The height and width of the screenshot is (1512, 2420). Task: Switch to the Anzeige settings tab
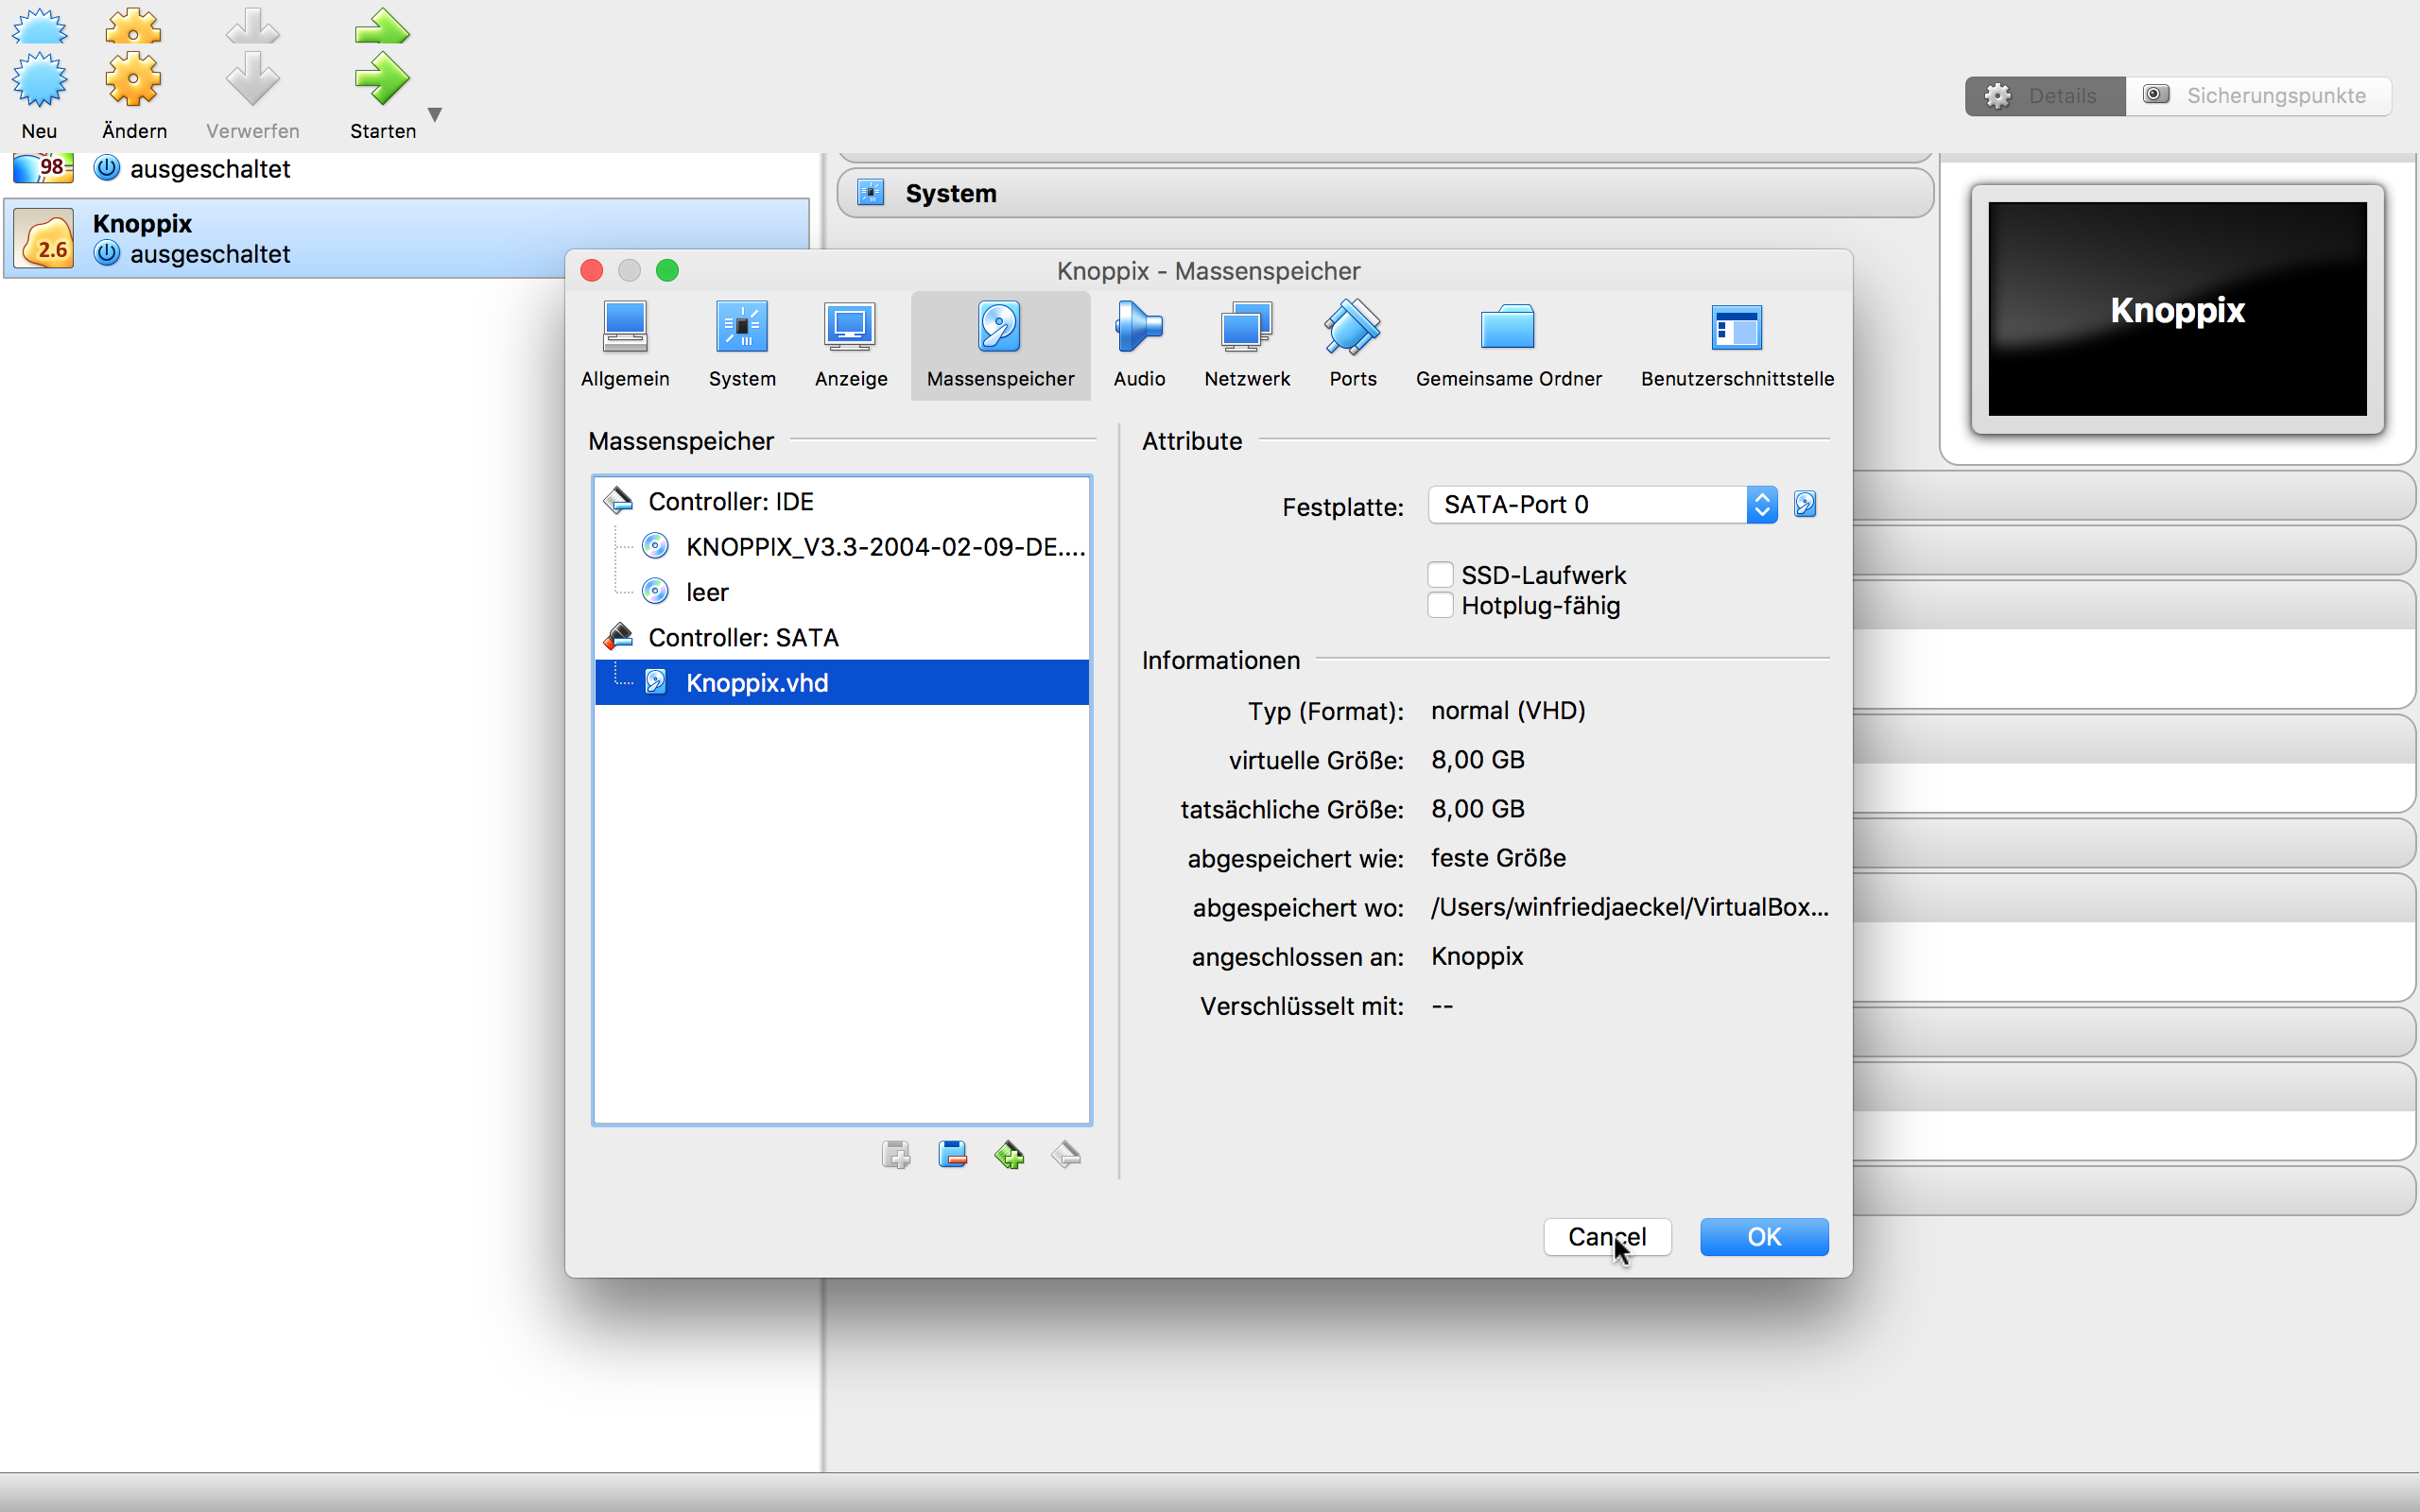pyautogui.click(x=851, y=345)
